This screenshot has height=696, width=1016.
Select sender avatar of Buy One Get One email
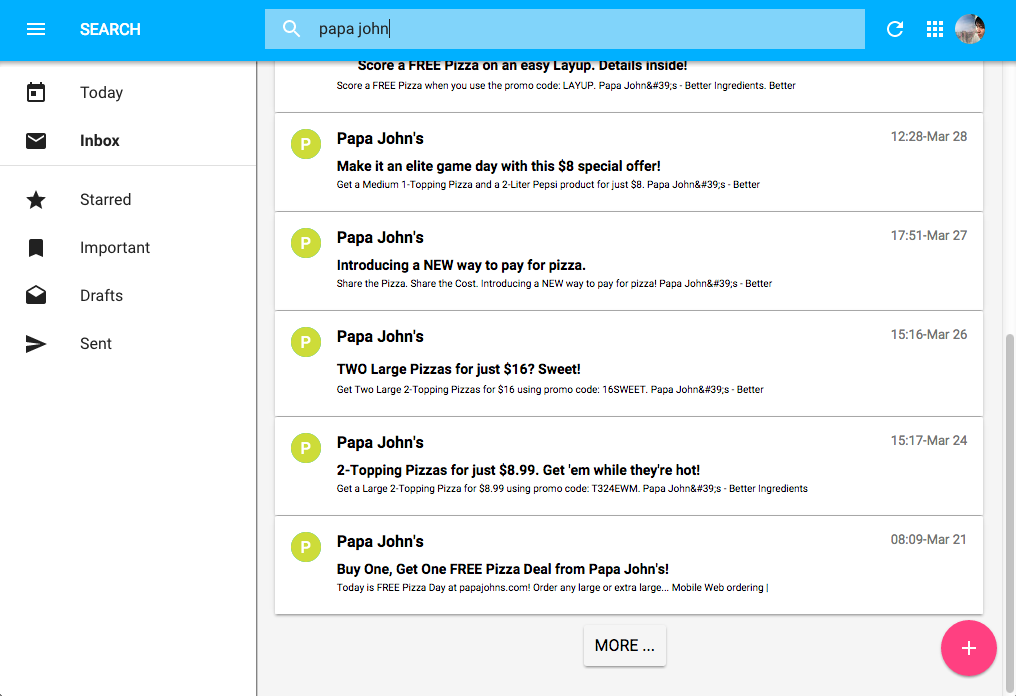coord(306,547)
